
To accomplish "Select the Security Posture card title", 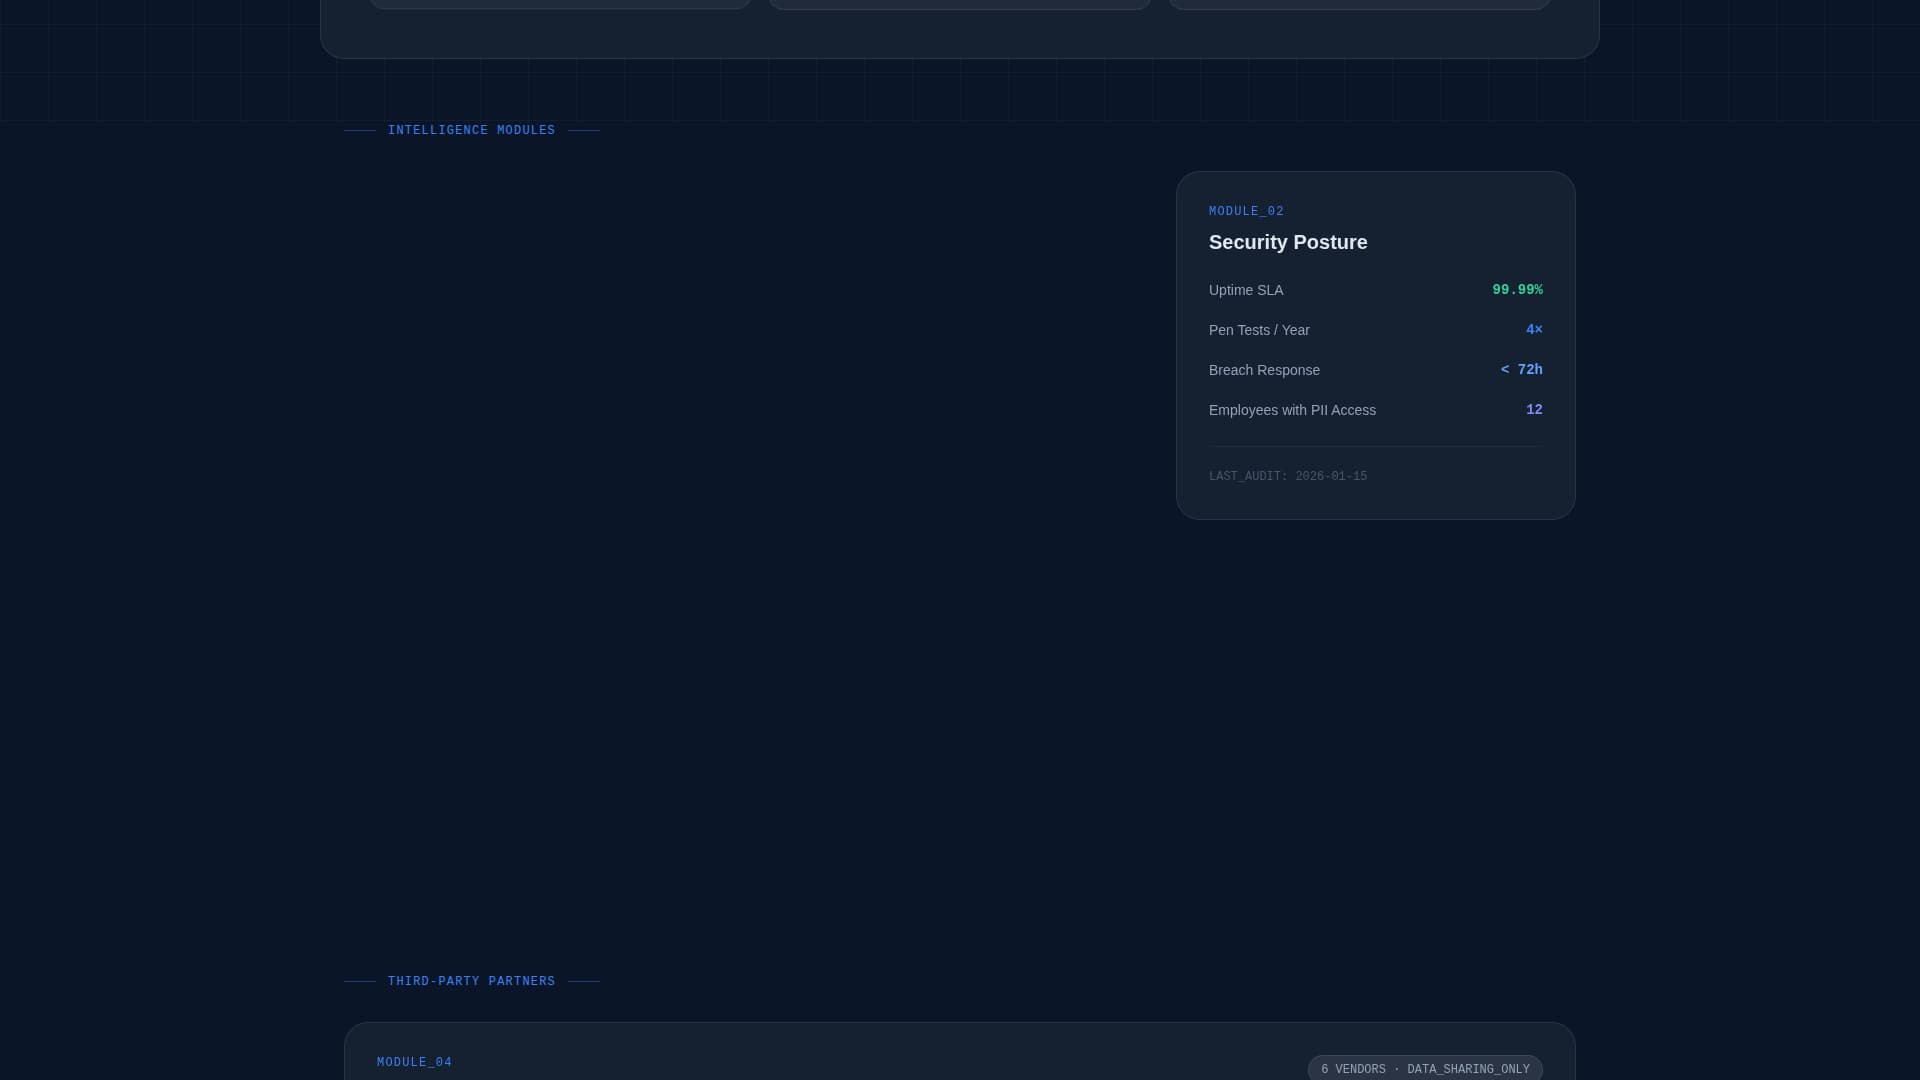I will click(1287, 243).
